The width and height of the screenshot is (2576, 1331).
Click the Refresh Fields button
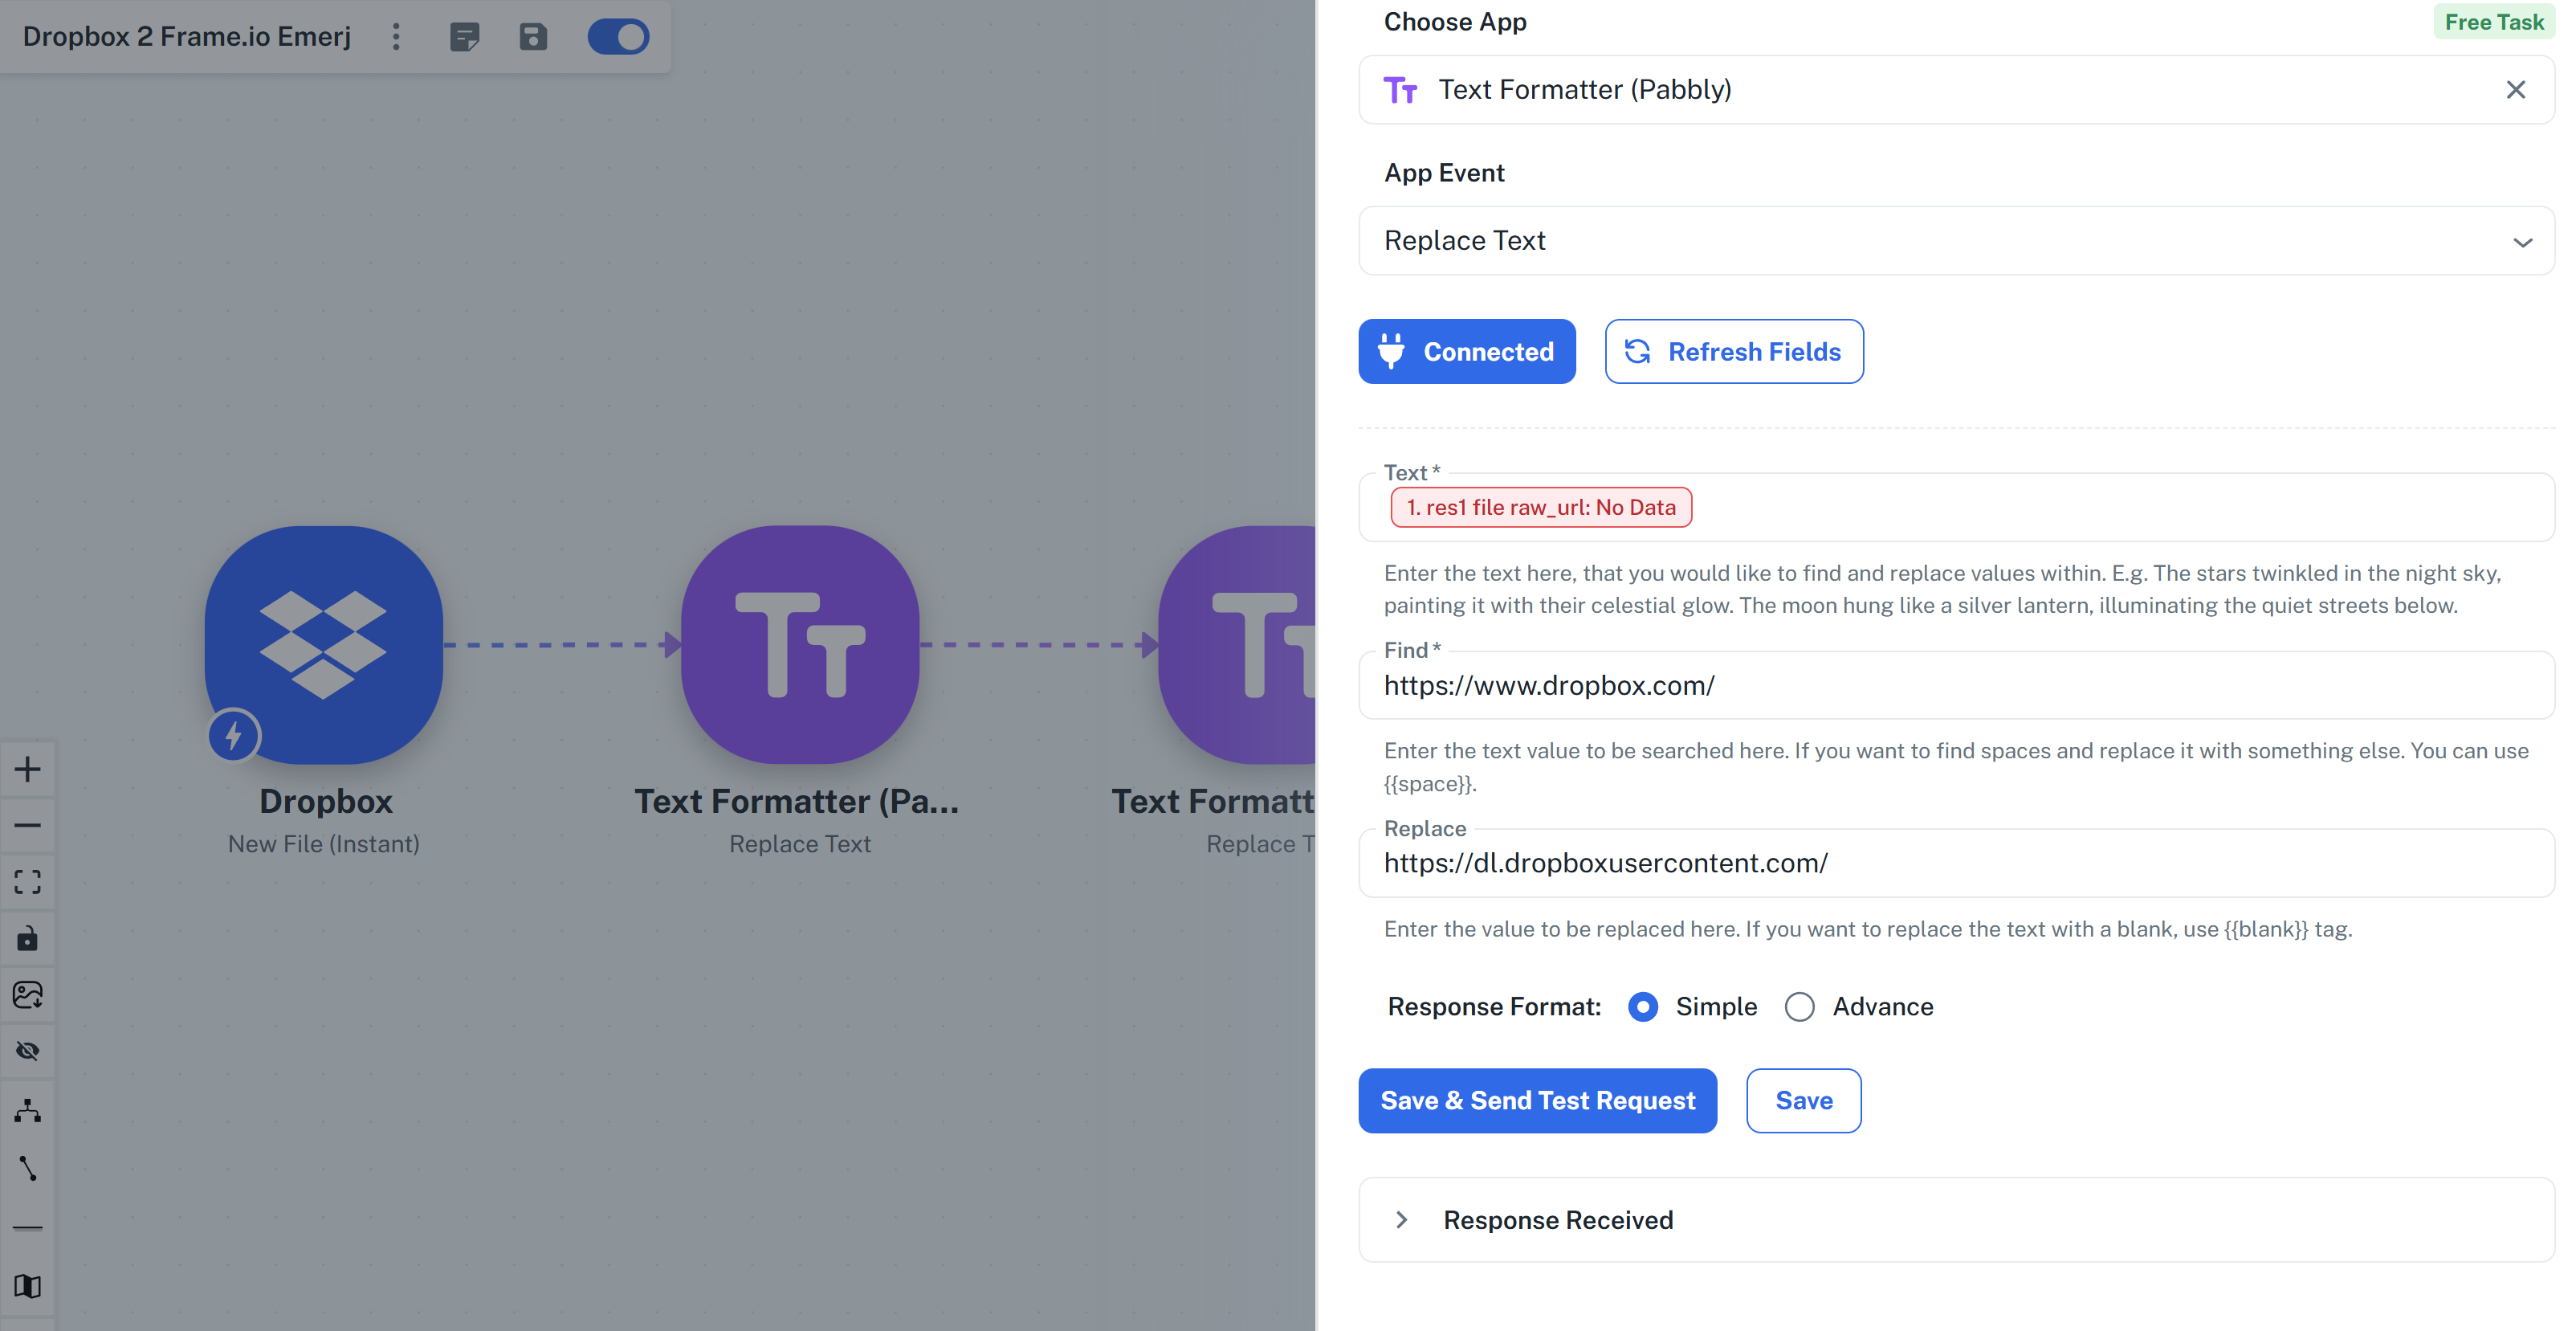(x=1733, y=351)
